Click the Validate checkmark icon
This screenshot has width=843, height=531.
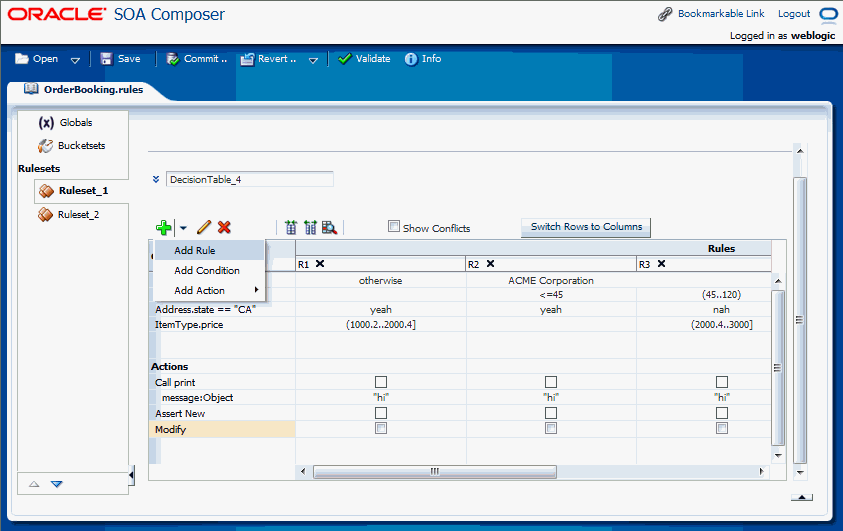tap(345, 59)
